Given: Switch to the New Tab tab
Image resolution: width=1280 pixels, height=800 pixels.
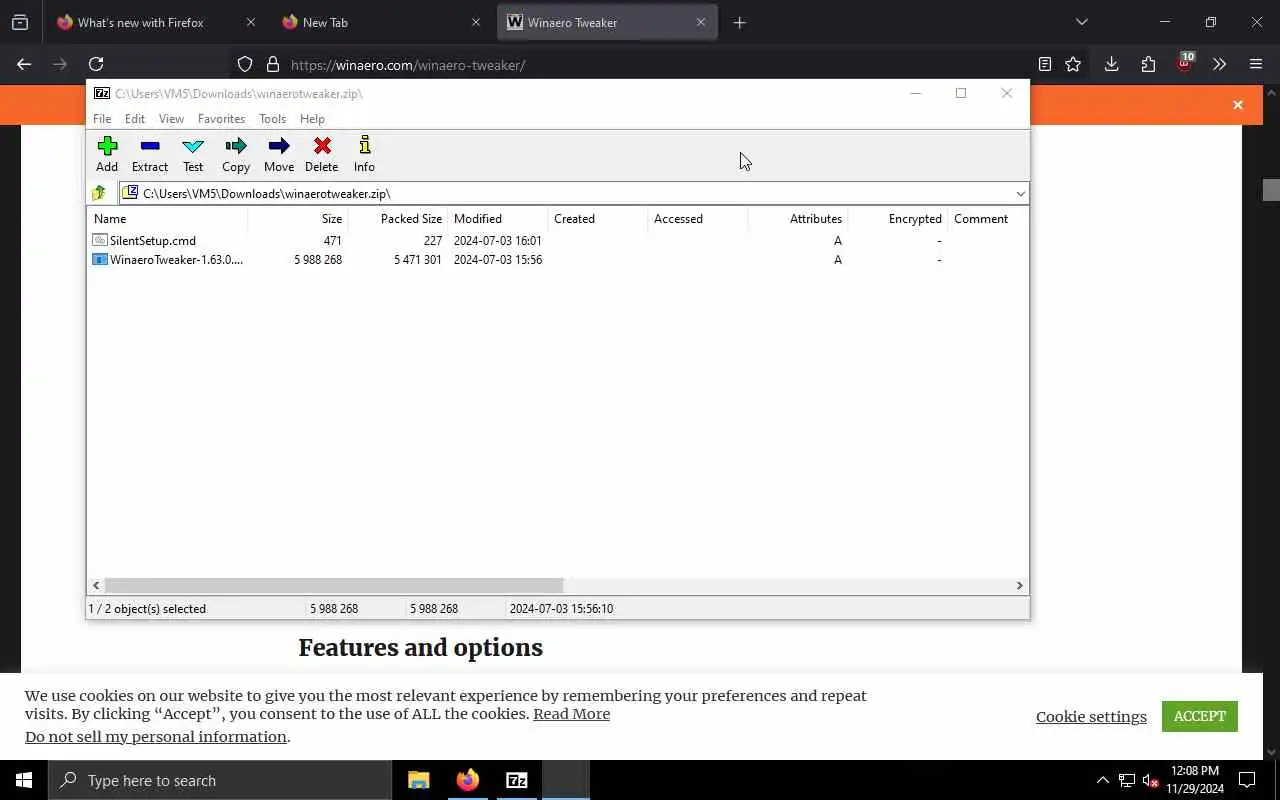Looking at the screenshot, I should click(382, 22).
